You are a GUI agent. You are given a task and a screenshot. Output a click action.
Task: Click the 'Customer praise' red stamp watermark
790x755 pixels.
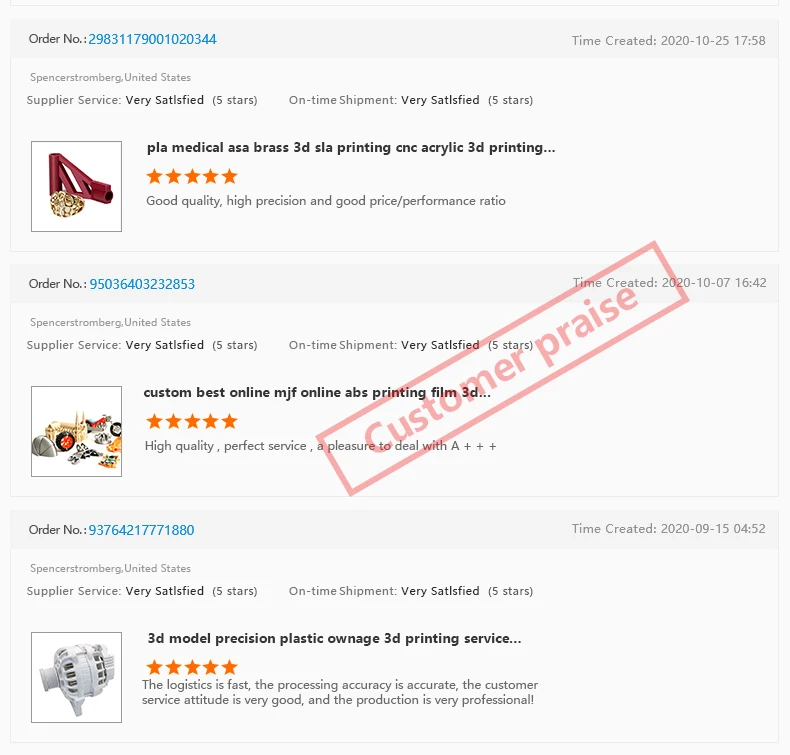(502, 368)
